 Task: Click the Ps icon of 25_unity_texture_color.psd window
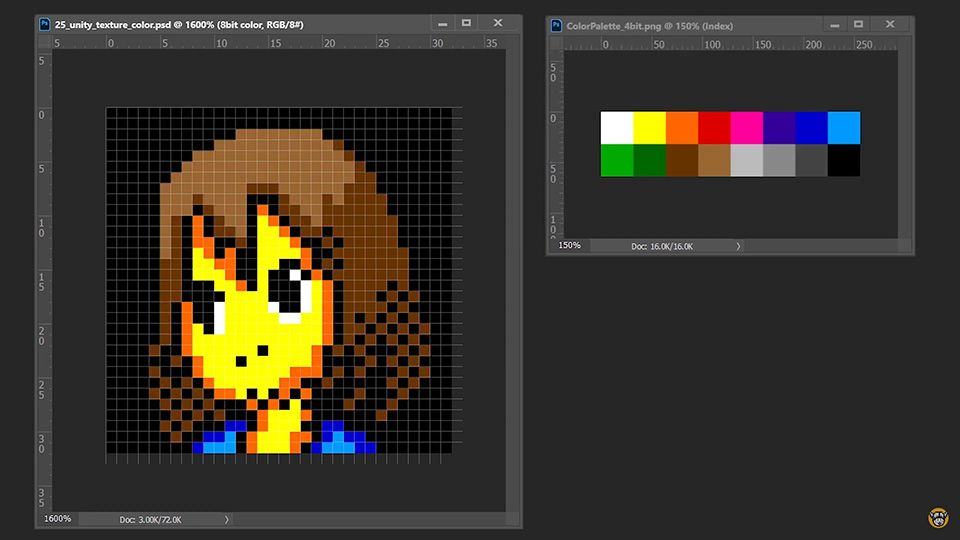45,24
